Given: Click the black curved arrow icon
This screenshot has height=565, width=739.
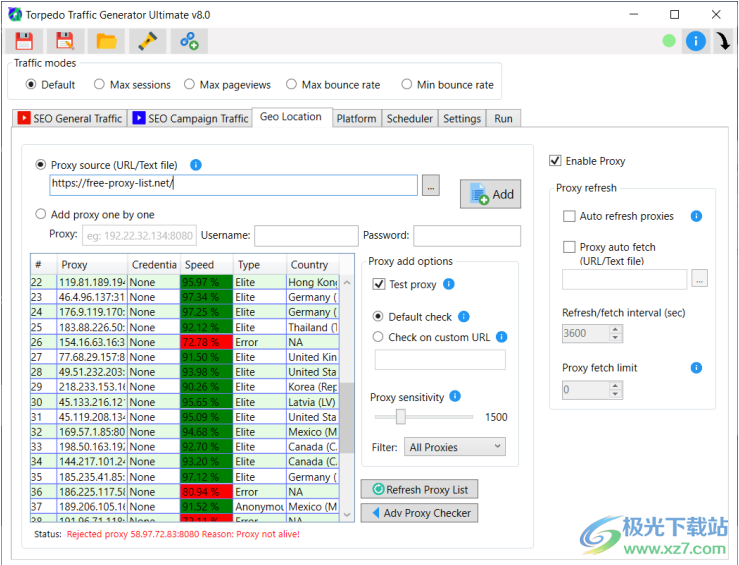Looking at the screenshot, I should [x=724, y=41].
